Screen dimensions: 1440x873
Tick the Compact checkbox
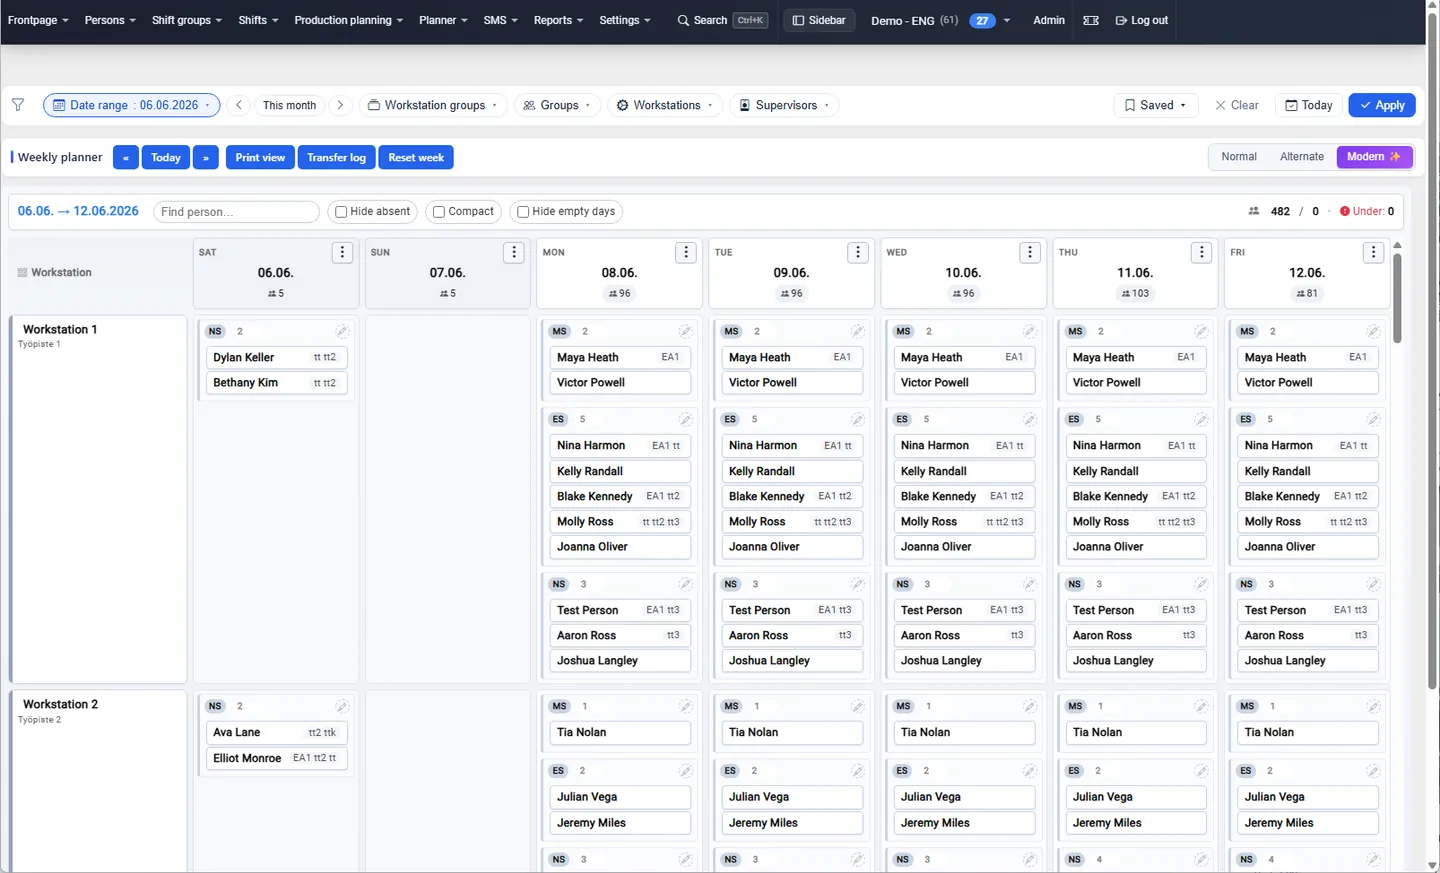[x=439, y=212]
